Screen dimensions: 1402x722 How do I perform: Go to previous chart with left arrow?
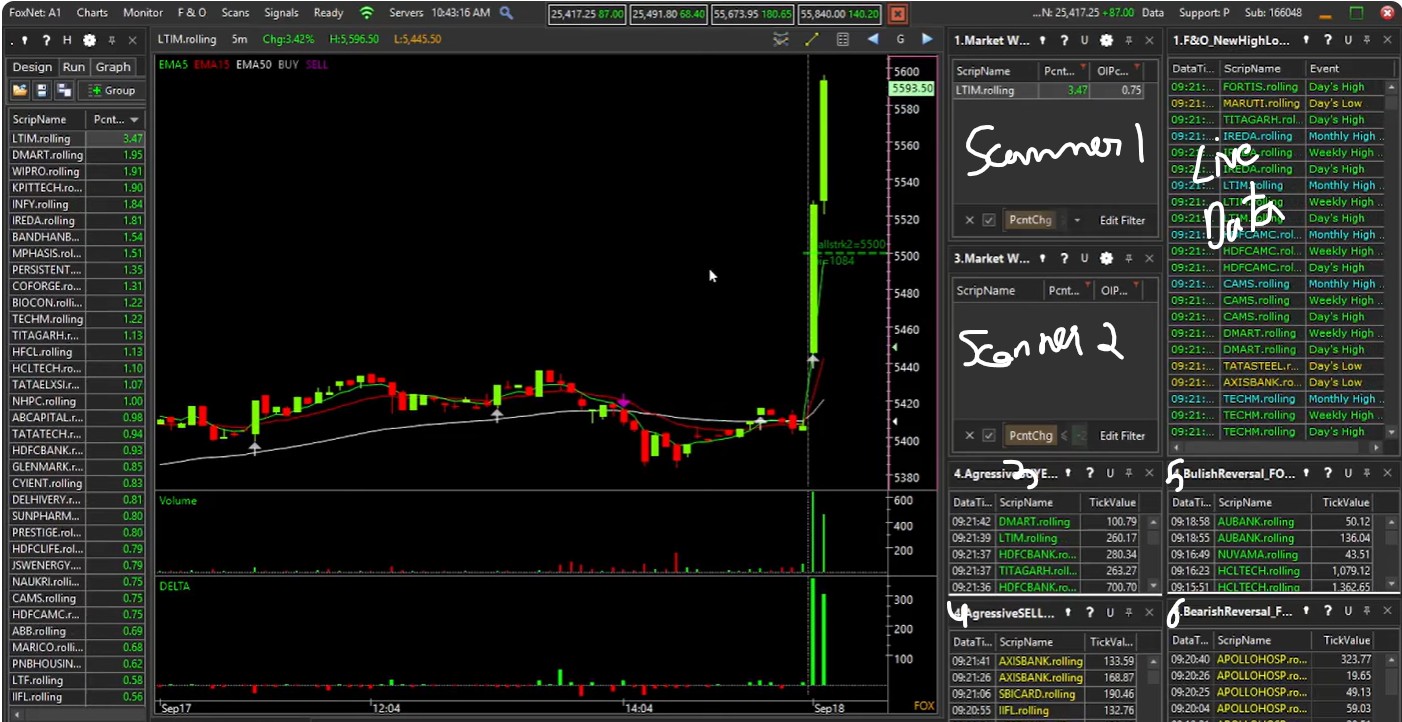point(873,39)
